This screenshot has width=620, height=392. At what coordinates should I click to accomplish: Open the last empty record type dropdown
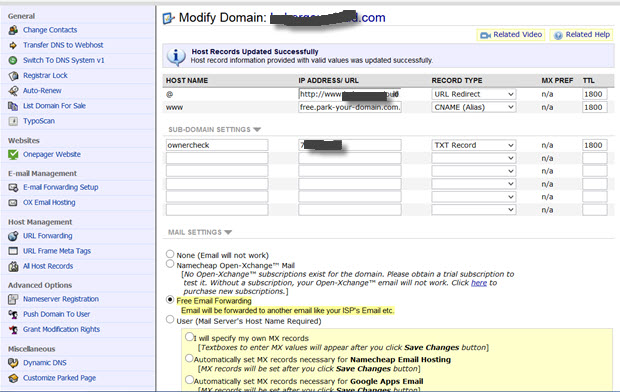[474, 210]
